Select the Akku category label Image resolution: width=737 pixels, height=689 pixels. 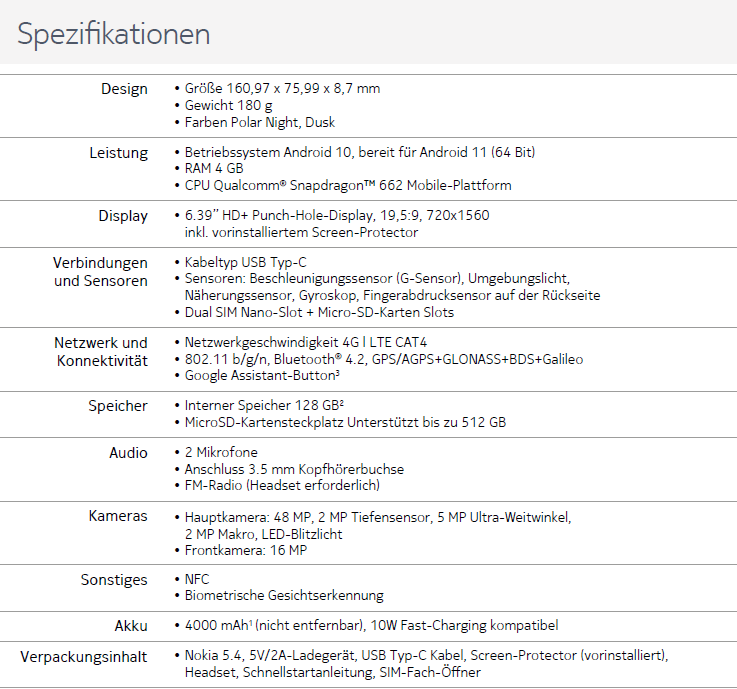pos(131,626)
